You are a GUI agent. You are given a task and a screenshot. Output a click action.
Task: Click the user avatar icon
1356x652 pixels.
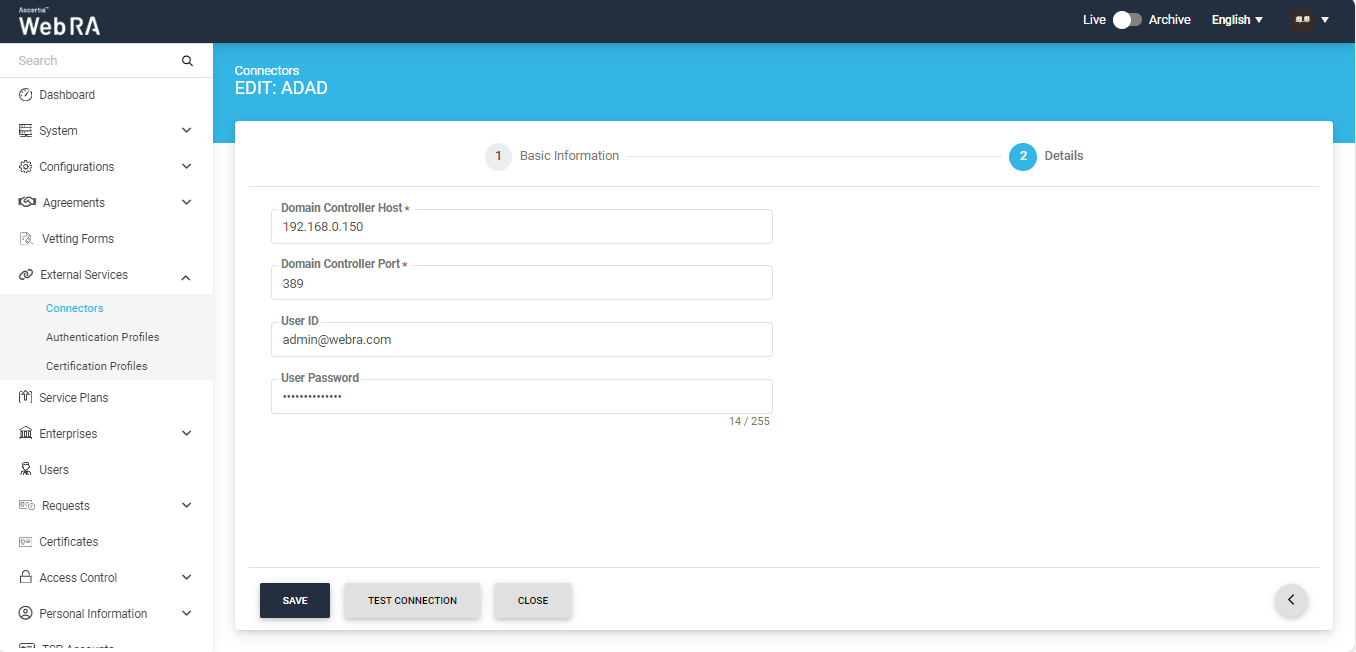pos(1301,20)
